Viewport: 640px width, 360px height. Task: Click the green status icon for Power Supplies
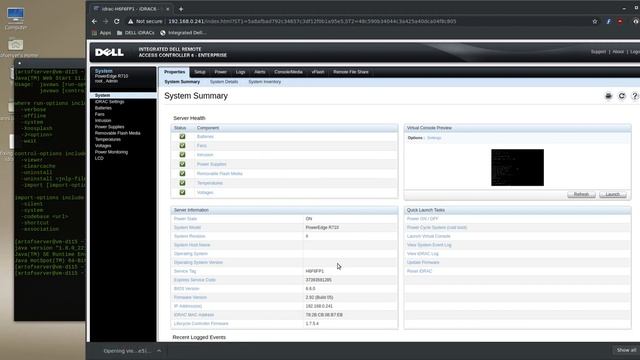click(182, 164)
